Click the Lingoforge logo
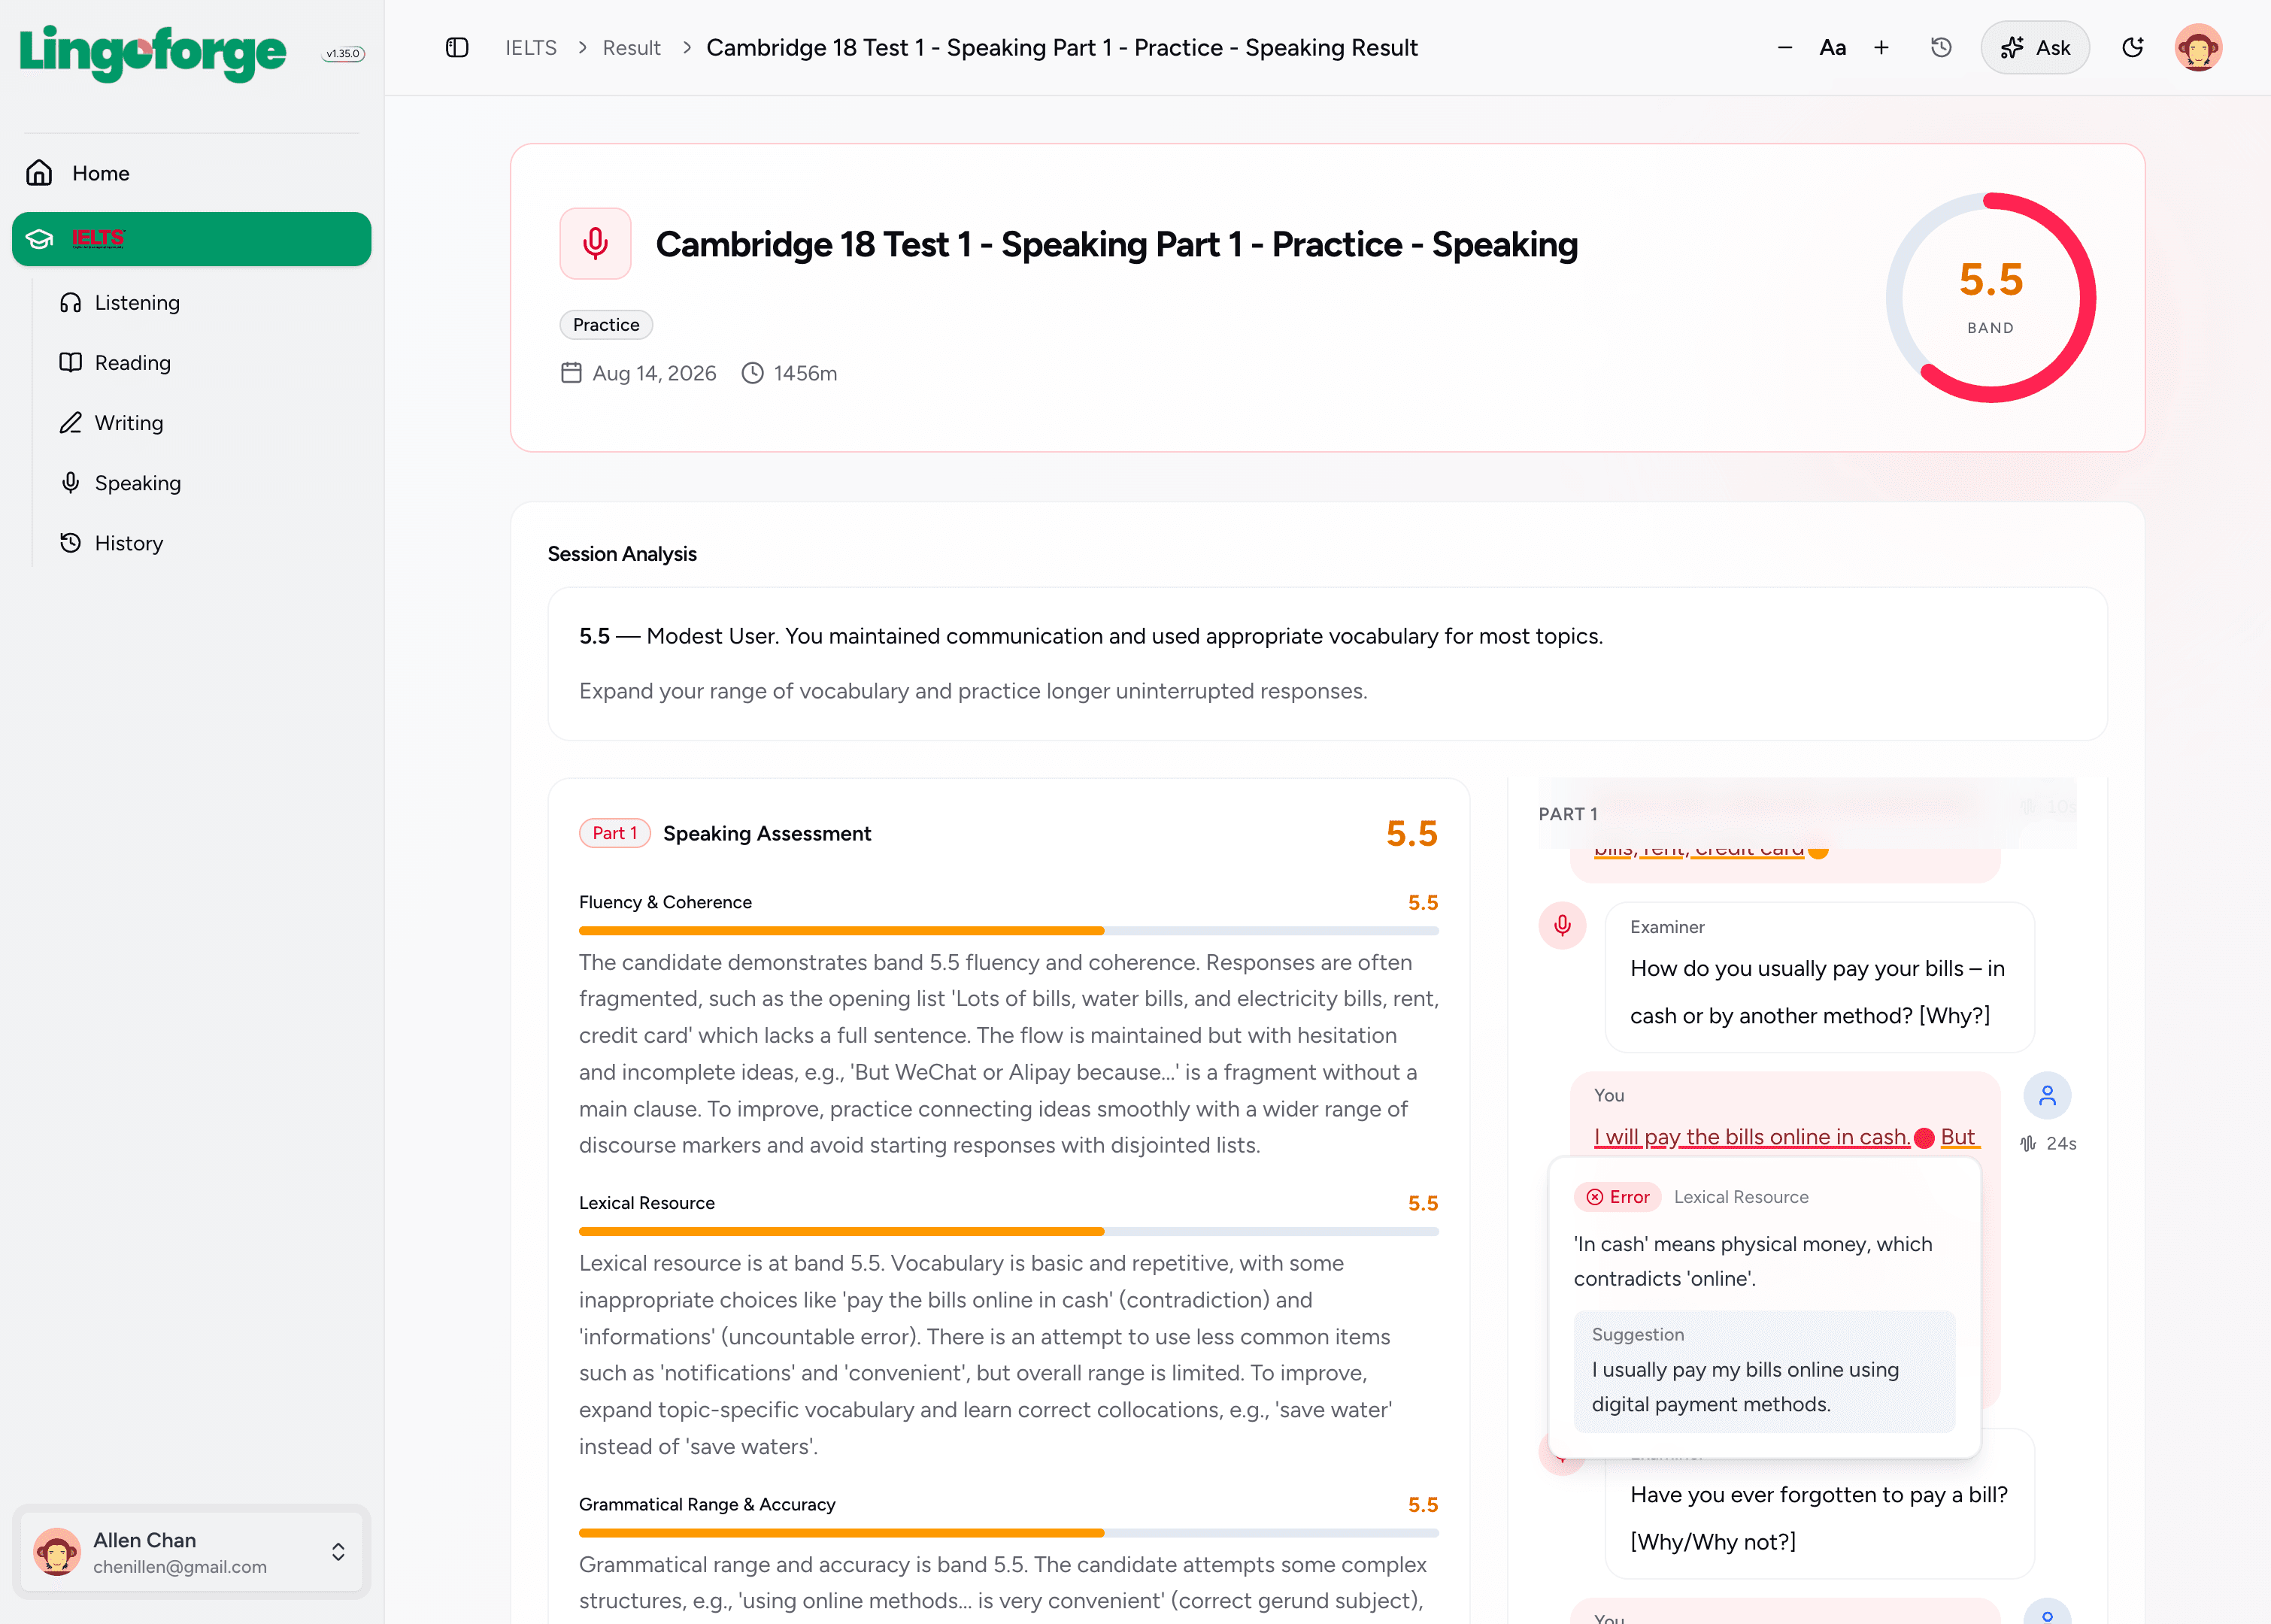Viewport: 2271px width, 1624px height. [x=153, y=53]
